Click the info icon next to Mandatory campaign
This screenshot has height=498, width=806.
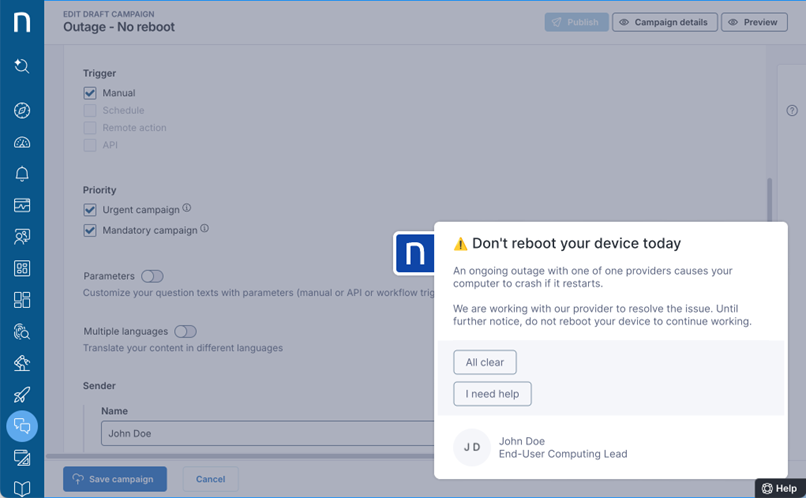click(205, 229)
